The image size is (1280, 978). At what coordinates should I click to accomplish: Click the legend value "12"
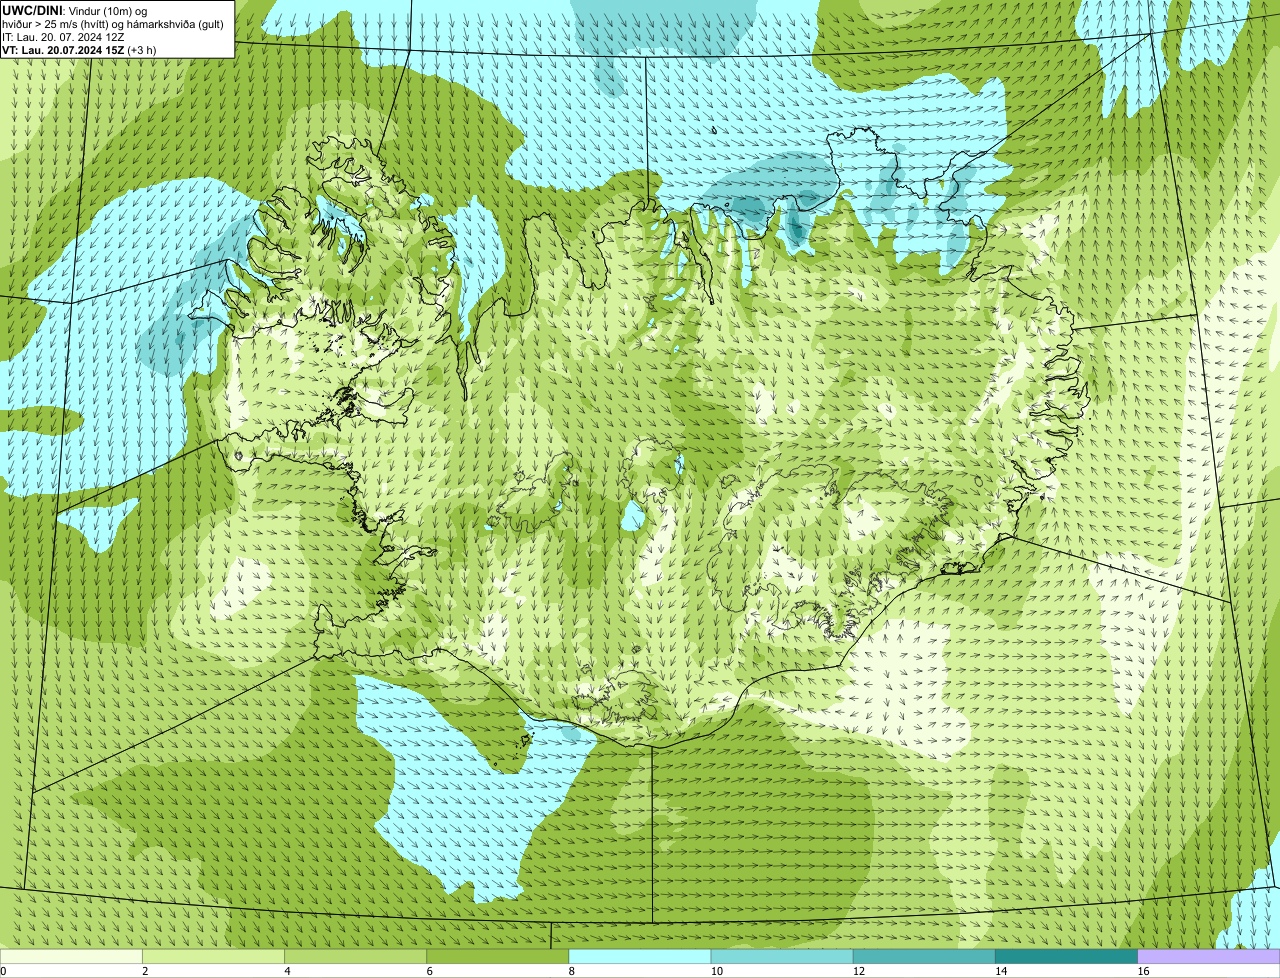pyautogui.click(x=858, y=971)
